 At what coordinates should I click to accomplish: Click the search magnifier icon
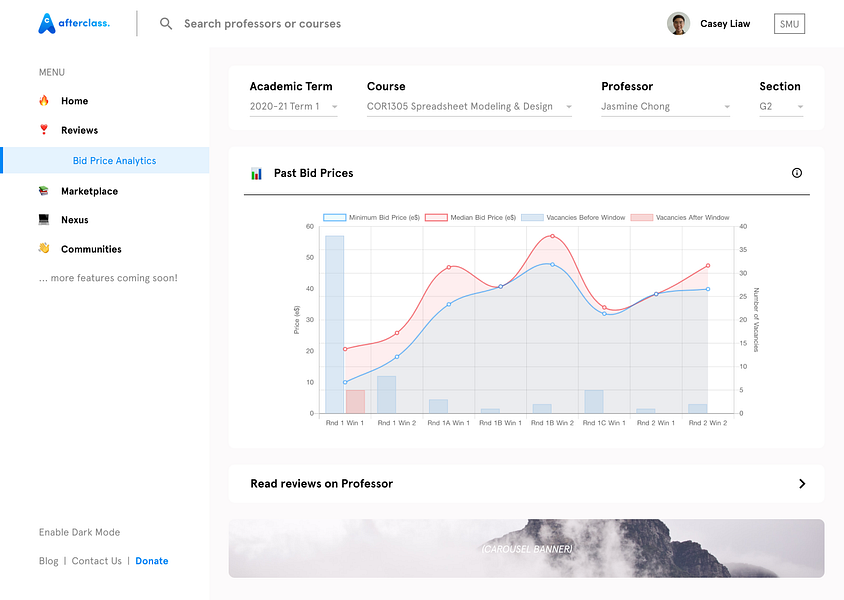pyautogui.click(x=166, y=24)
